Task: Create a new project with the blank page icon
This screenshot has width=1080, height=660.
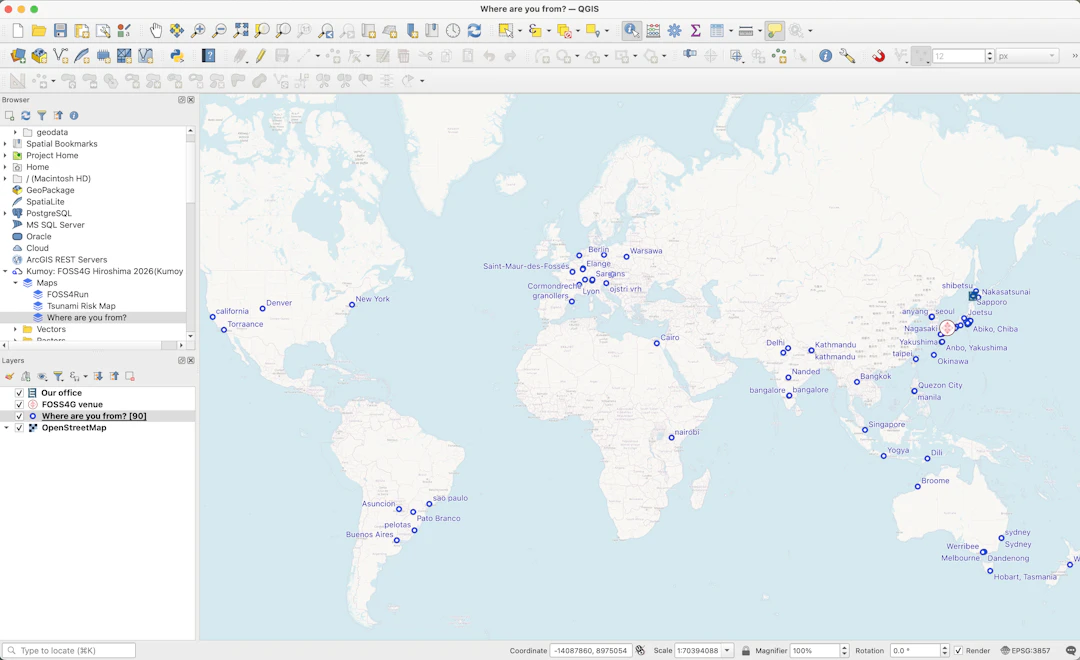Action: pyautogui.click(x=18, y=30)
